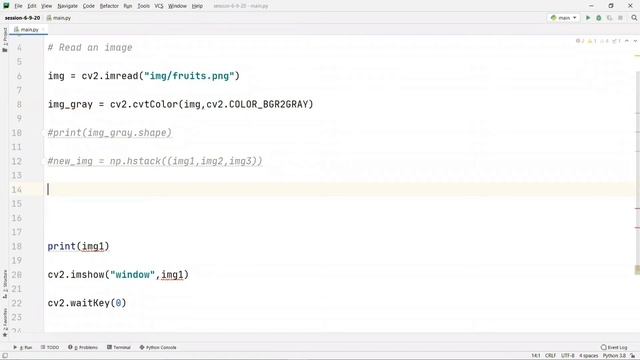Click the red error stripe mark beside line 15
Screen dimensions: 640x360
coord(638,209)
